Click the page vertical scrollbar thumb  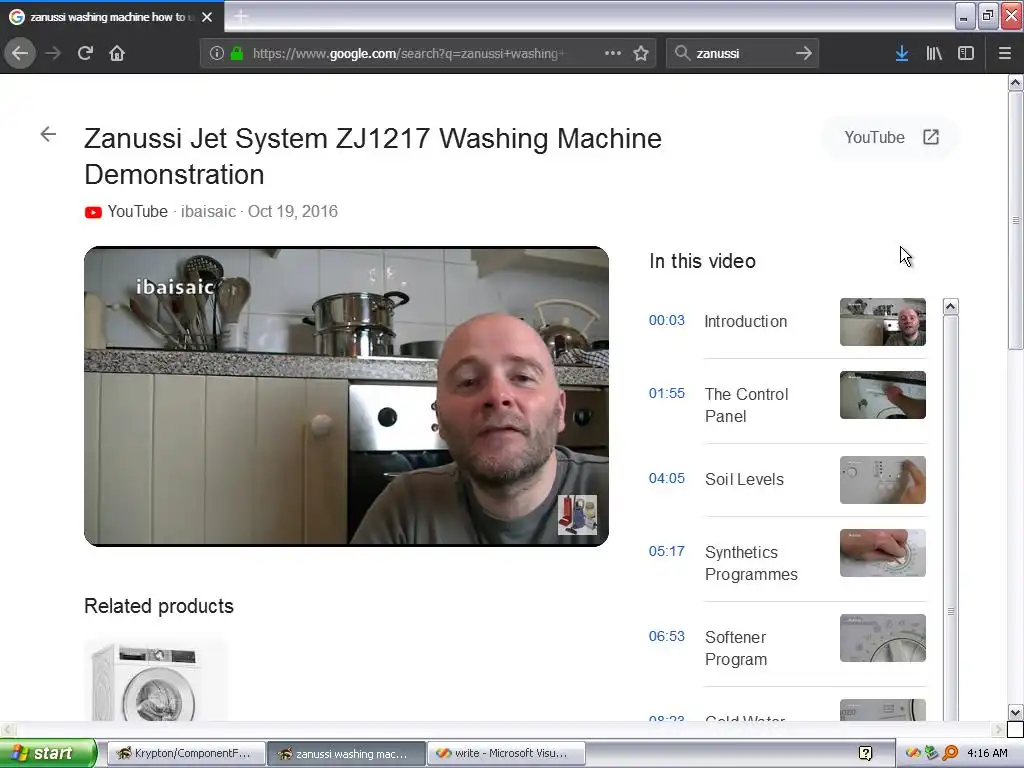coord(1016,221)
